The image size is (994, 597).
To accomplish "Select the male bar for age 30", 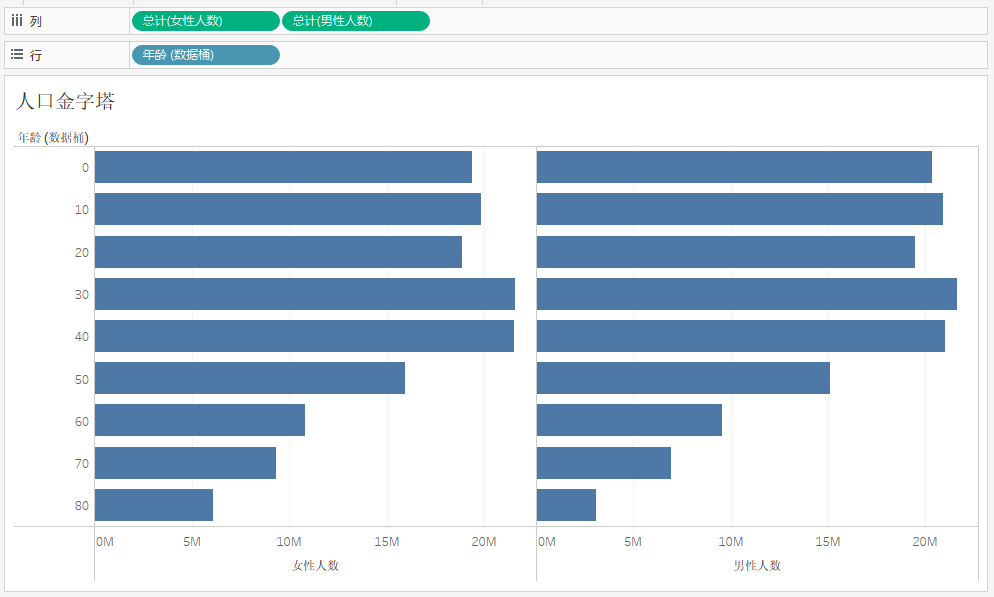I will [x=747, y=294].
